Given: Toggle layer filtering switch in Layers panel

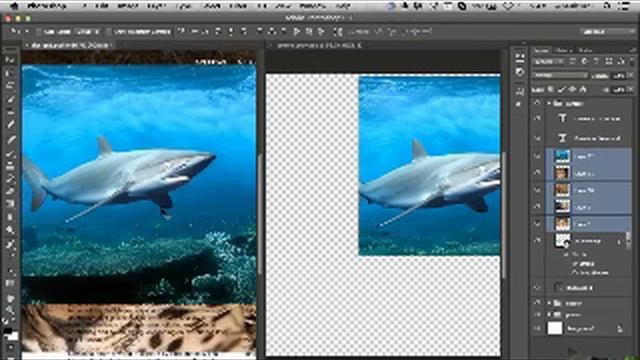Looking at the screenshot, I should [632, 62].
